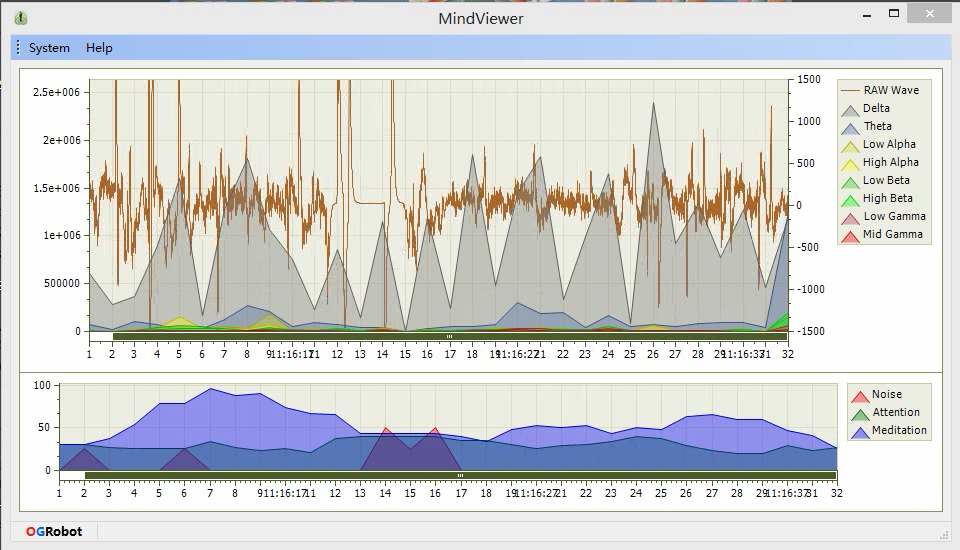Click the lower chart horizontal scrollbar thumb grip
Image resolution: width=960 pixels, height=550 pixels.
pyautogui.click(x=460, y=475)
